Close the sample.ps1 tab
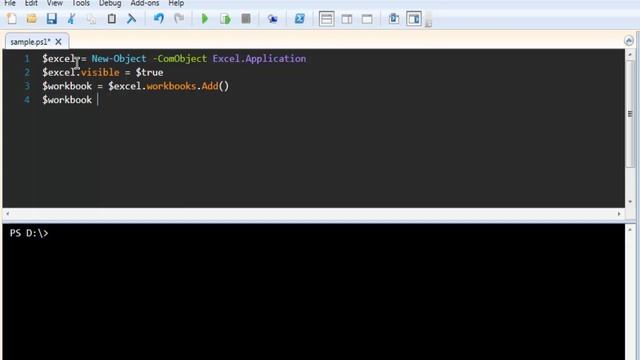This screenshot has width=640, height=360. coord(58,42)
